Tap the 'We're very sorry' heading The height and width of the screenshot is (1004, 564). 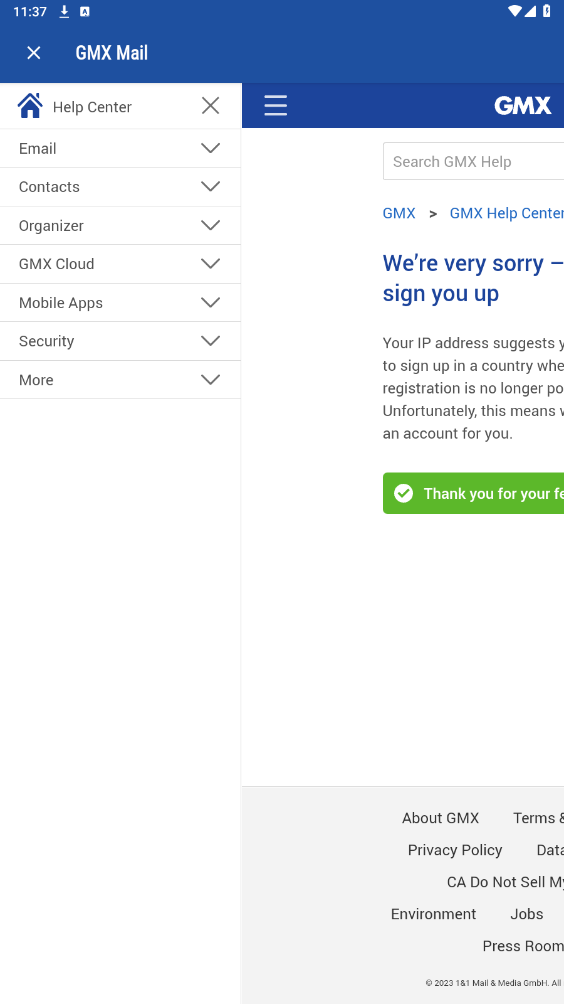[473, 278]
